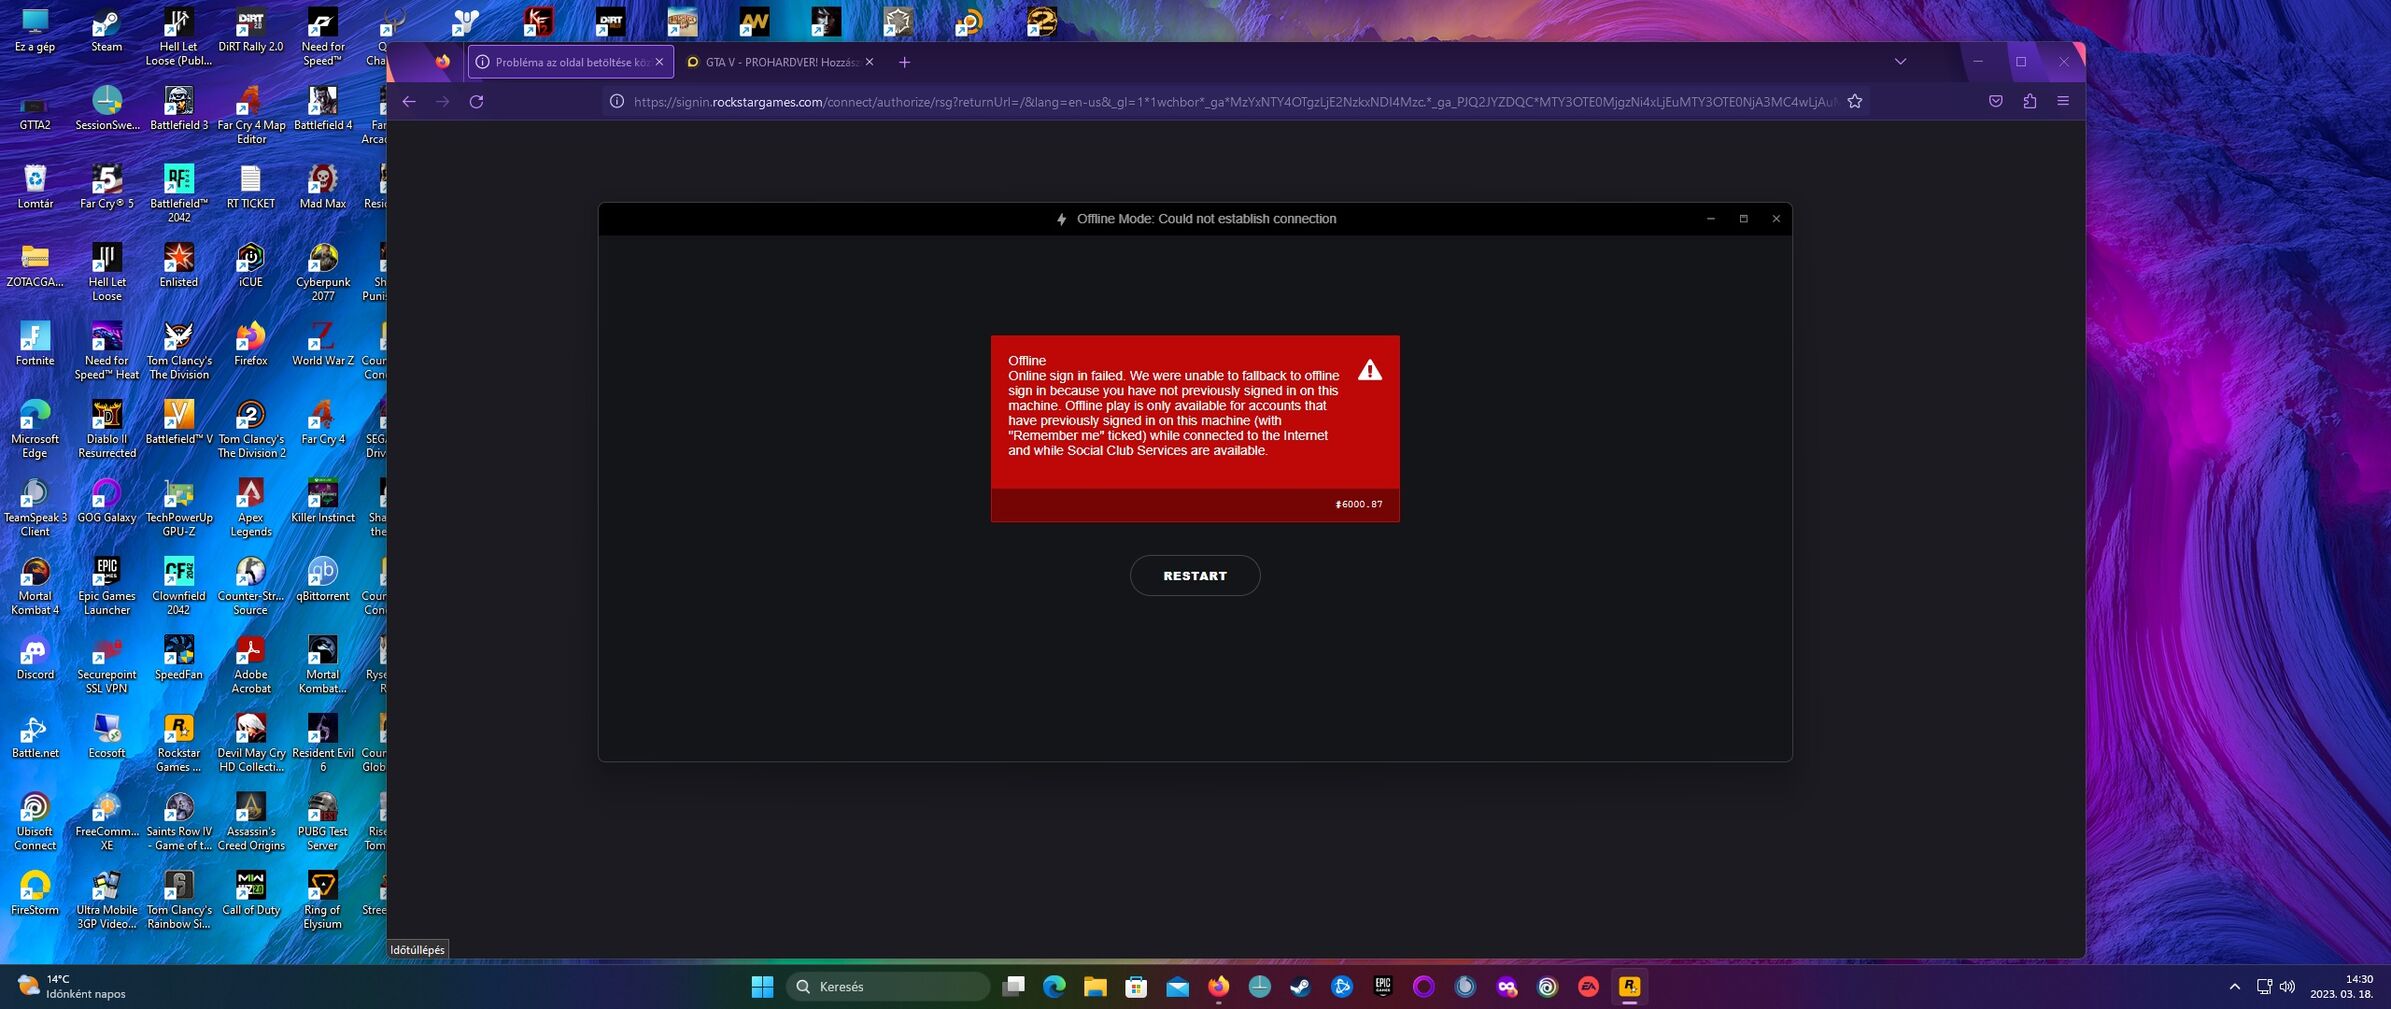This screenshot has height=1009, width=2391.
Task: Switch to Firefox in the taskbar
Action: click(1218, 987)
